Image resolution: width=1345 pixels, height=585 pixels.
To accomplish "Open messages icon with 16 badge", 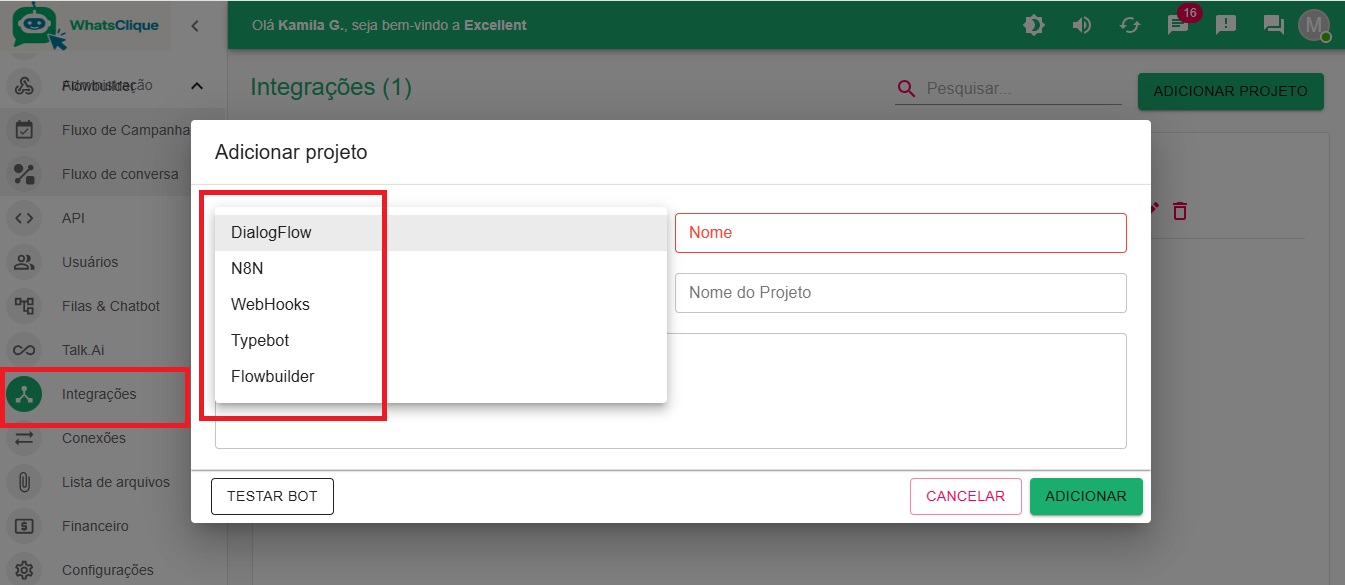I will click(1178, 25).
